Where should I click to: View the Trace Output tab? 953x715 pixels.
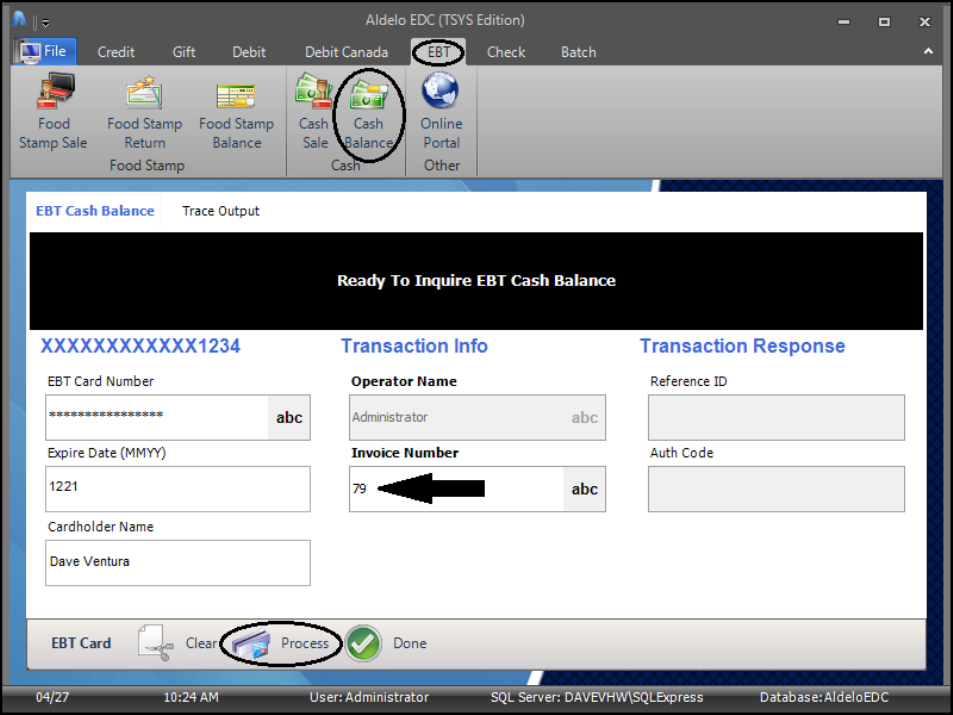[x=221, y=211]
